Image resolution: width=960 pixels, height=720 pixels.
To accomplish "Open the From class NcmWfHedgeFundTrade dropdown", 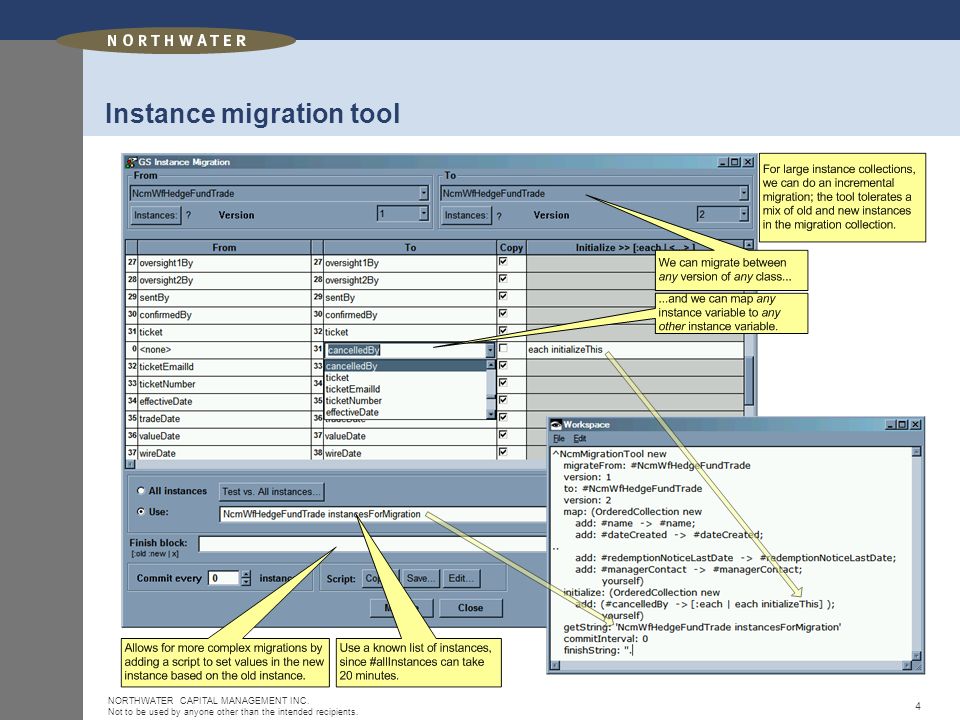I will 424,193.
